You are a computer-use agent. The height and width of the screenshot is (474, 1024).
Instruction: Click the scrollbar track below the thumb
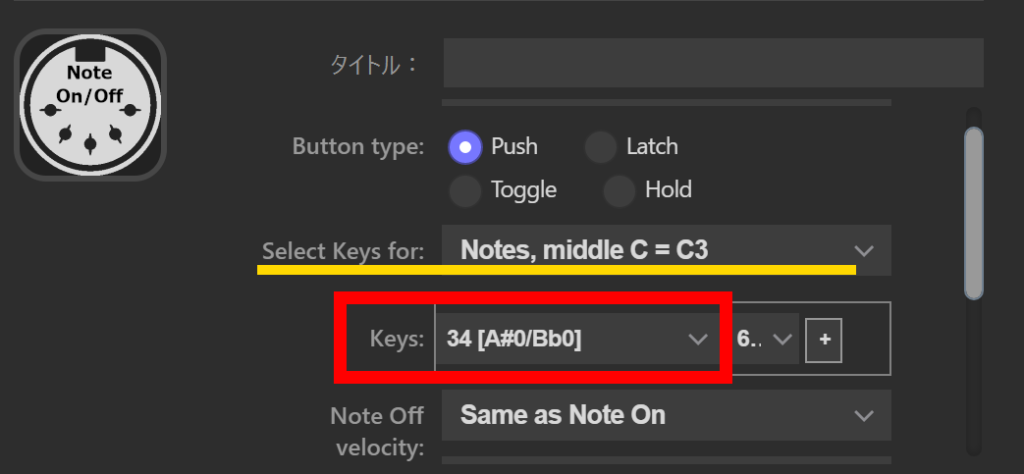(973, 380)
